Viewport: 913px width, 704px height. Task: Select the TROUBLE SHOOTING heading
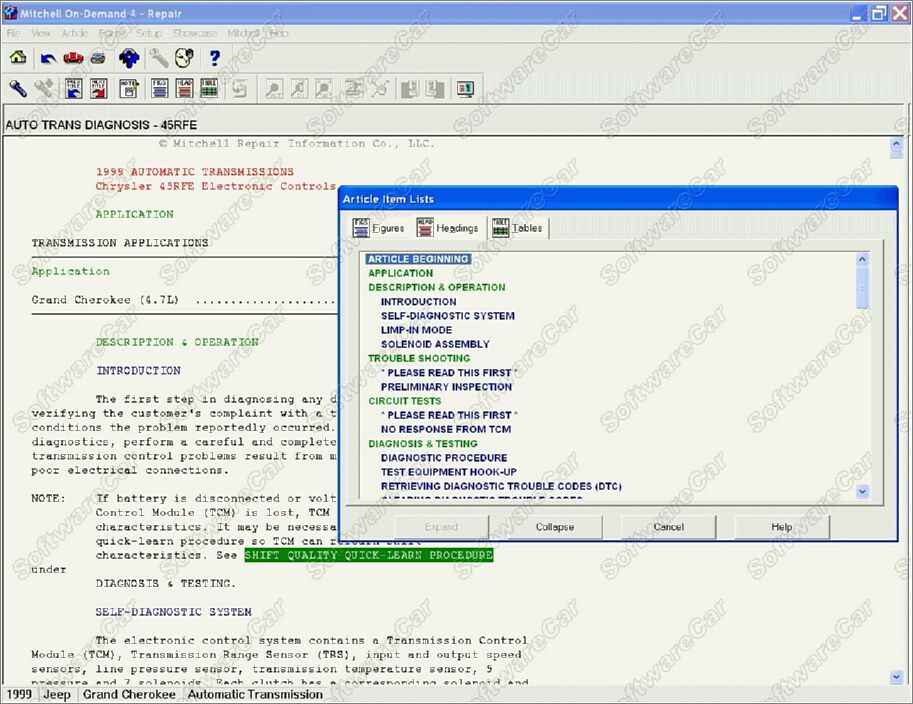418,358
